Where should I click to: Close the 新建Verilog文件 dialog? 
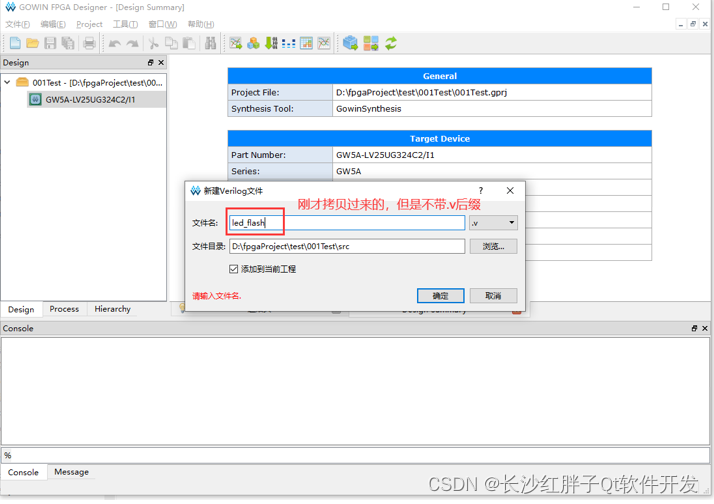[510, 191]
